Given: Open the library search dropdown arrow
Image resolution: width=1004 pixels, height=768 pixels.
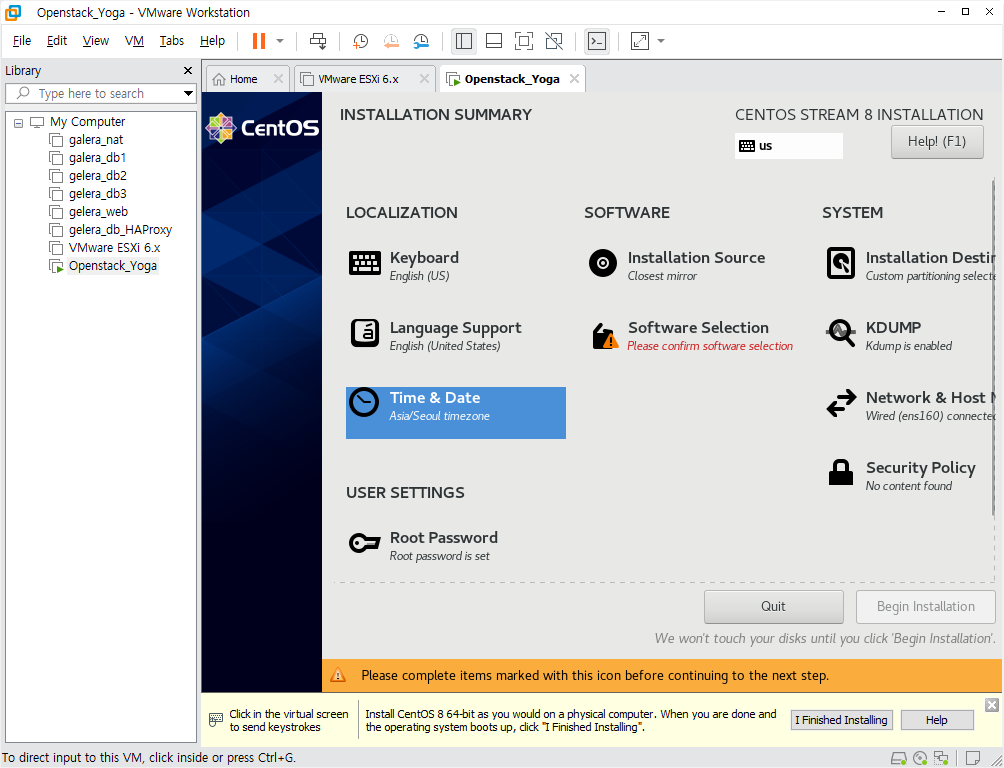Looking at the screenshot, I should point(188,94).
